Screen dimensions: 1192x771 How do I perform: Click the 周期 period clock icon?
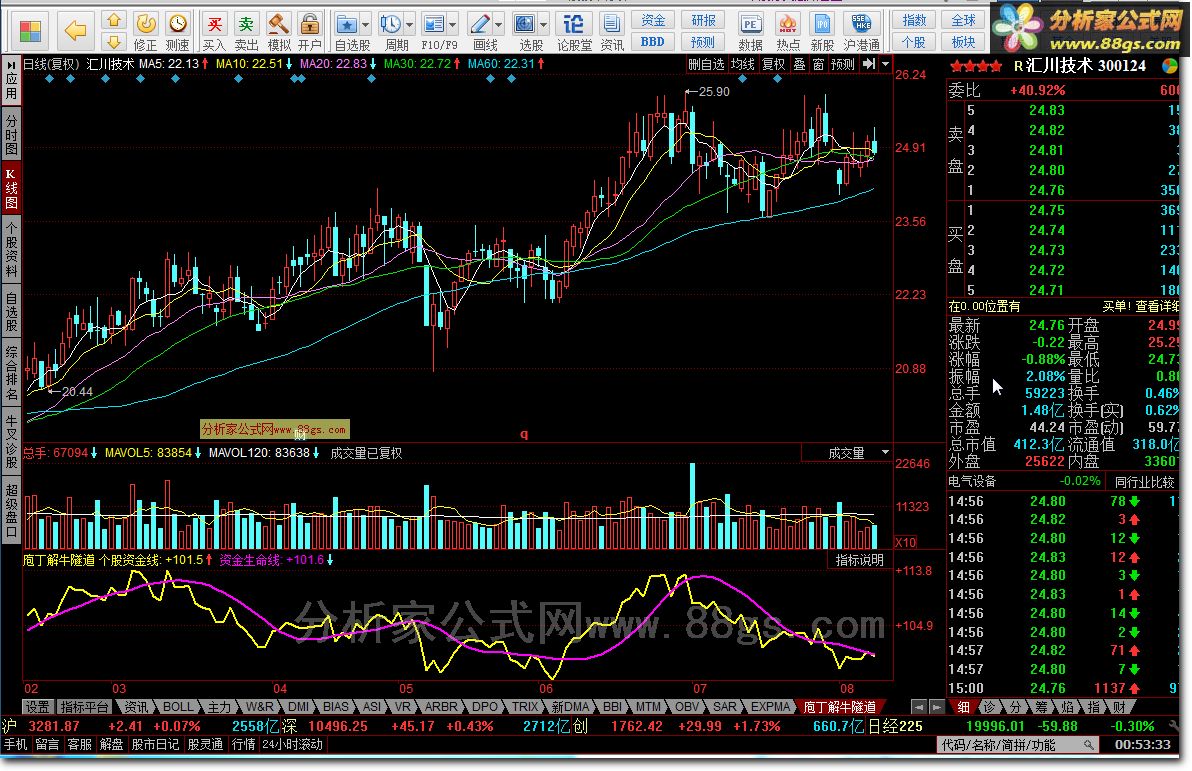(x=392, y=32)
